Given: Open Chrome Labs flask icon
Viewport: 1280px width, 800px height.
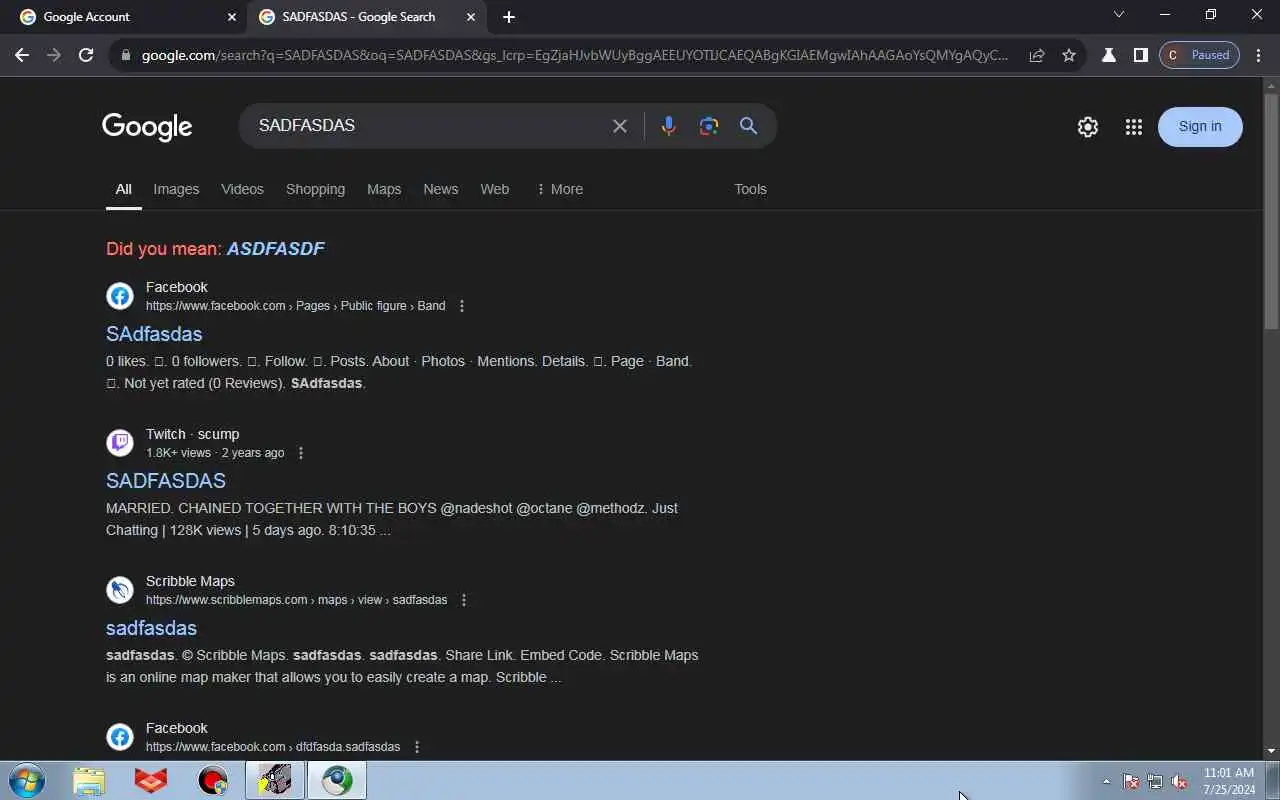Looking at the screenshot, I should click(x=1108, y=56).
